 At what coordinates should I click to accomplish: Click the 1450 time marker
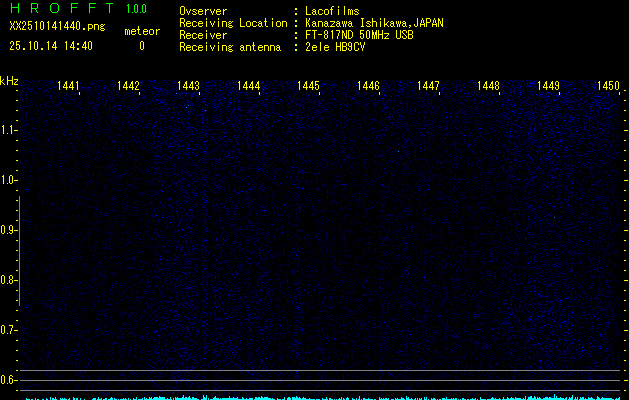point(608,87)
